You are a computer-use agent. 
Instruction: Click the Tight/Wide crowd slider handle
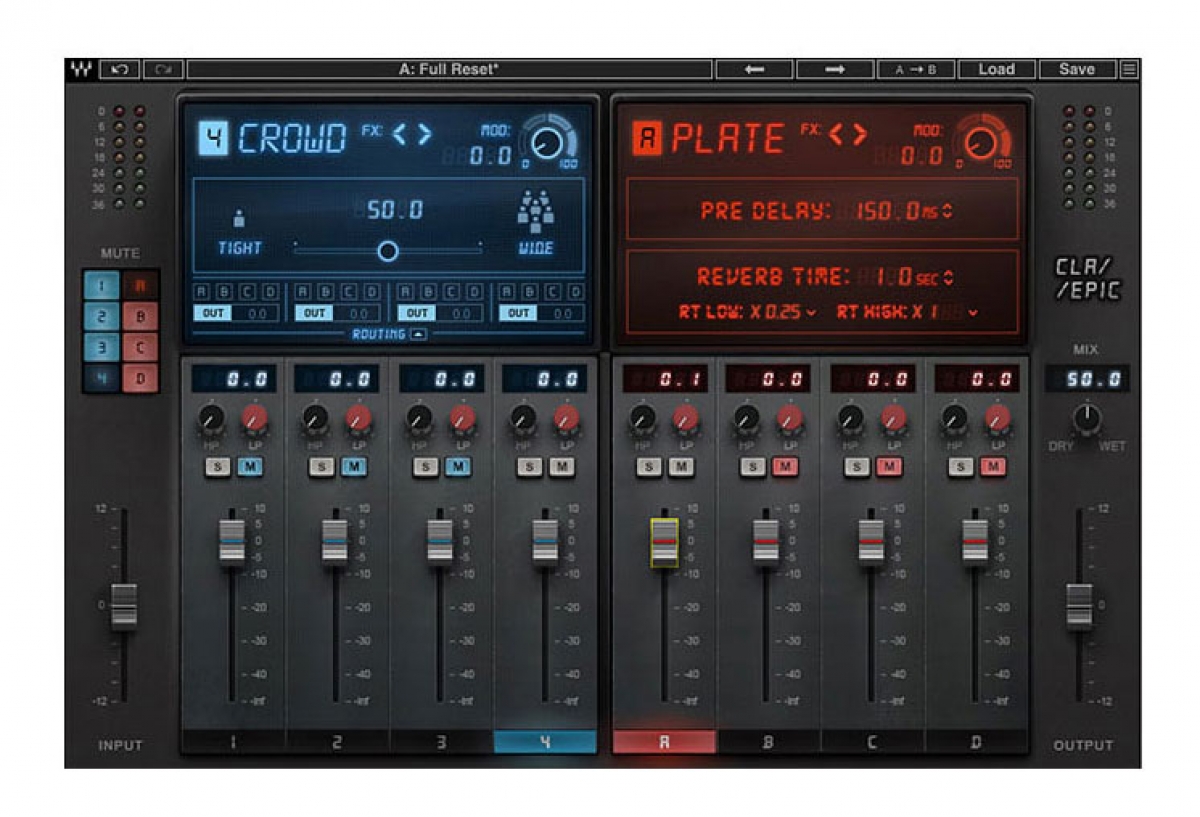388,251
